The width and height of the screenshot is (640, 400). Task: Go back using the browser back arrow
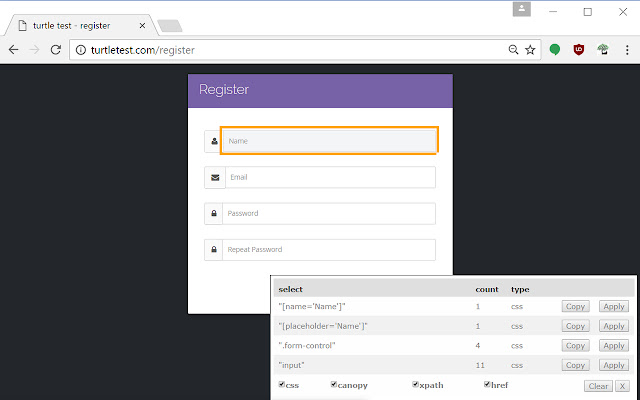(x=13, y=50)
